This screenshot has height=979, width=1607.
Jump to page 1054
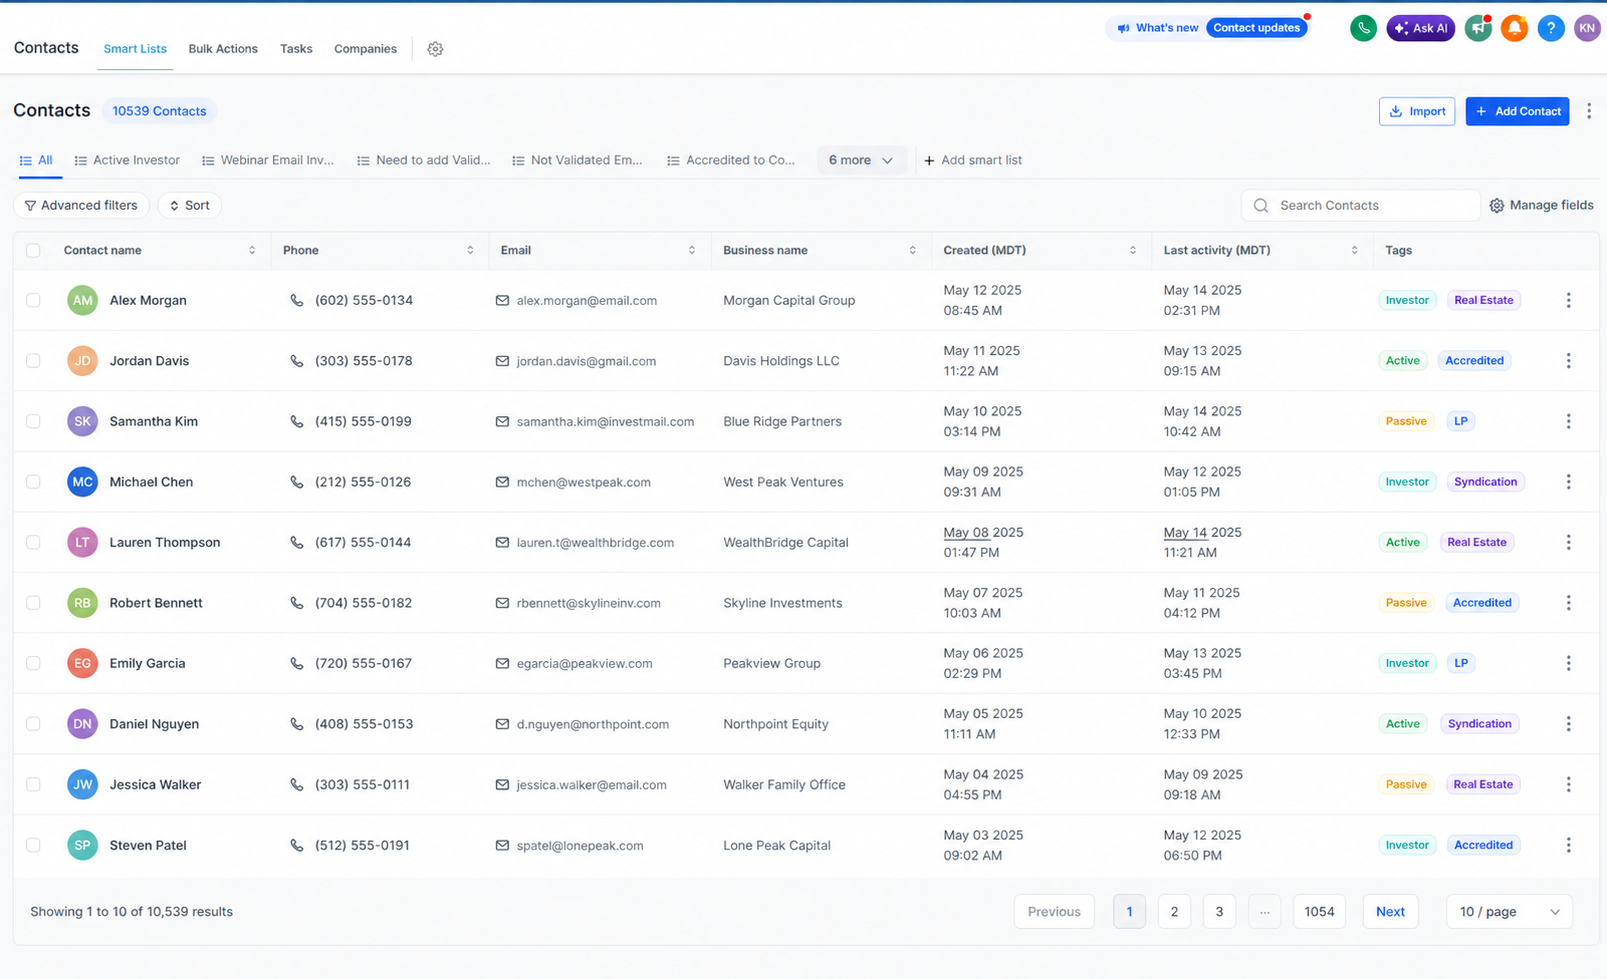coord(1319,912)
